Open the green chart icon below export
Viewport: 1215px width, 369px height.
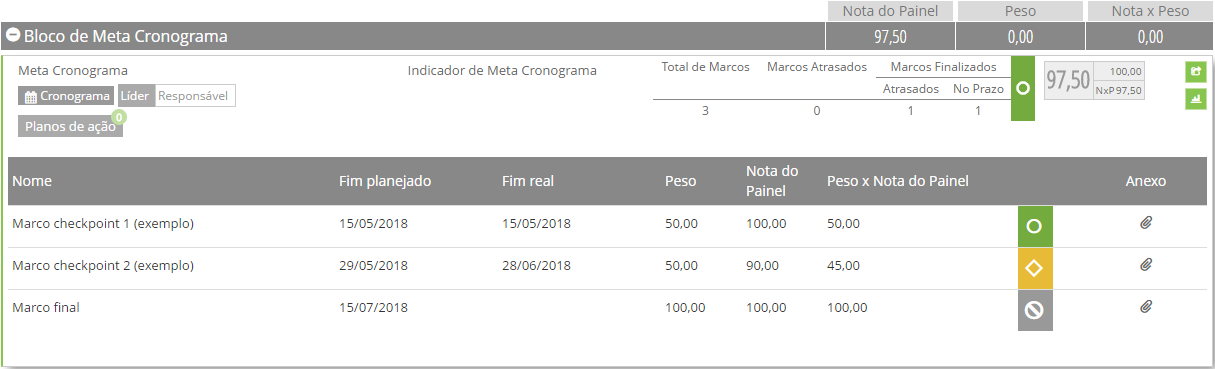coord(1195,99)
